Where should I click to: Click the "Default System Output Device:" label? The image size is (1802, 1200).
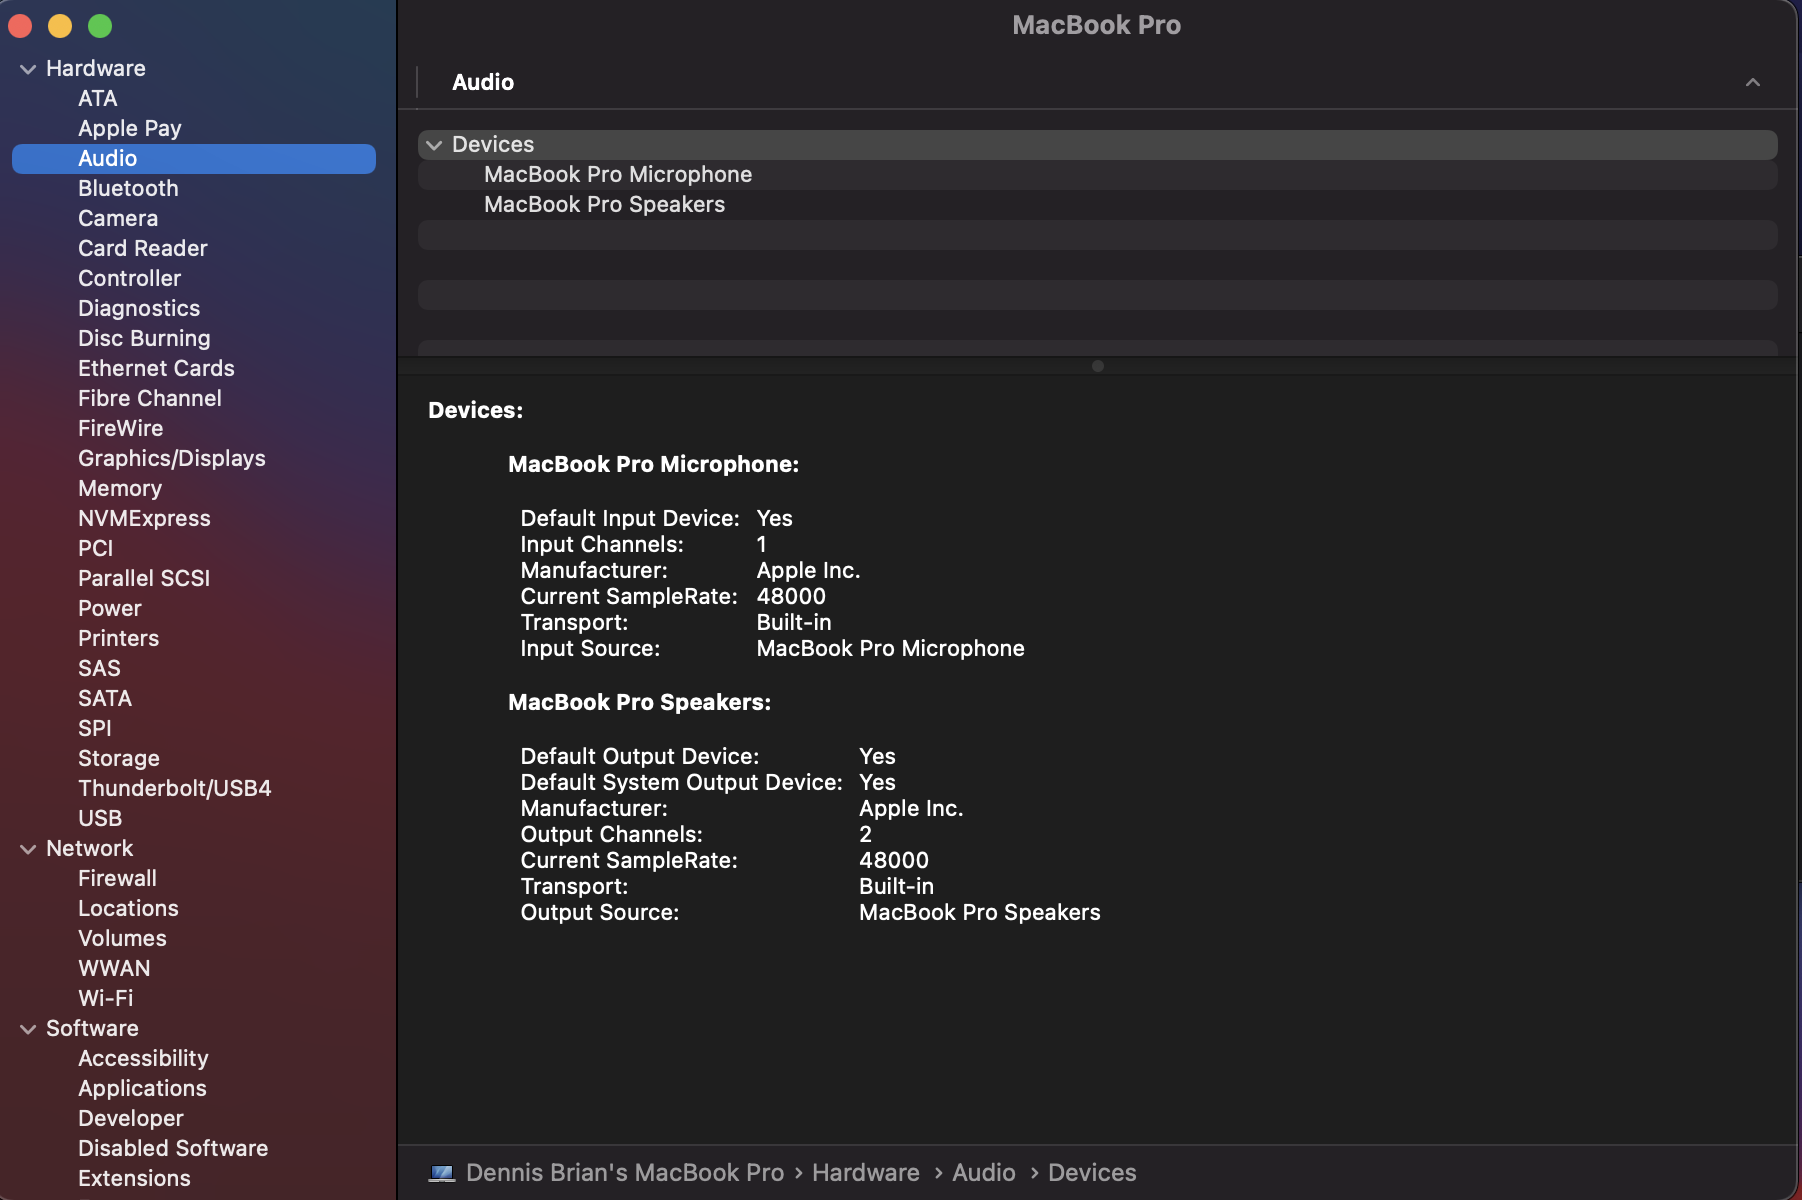click(682, 782)
